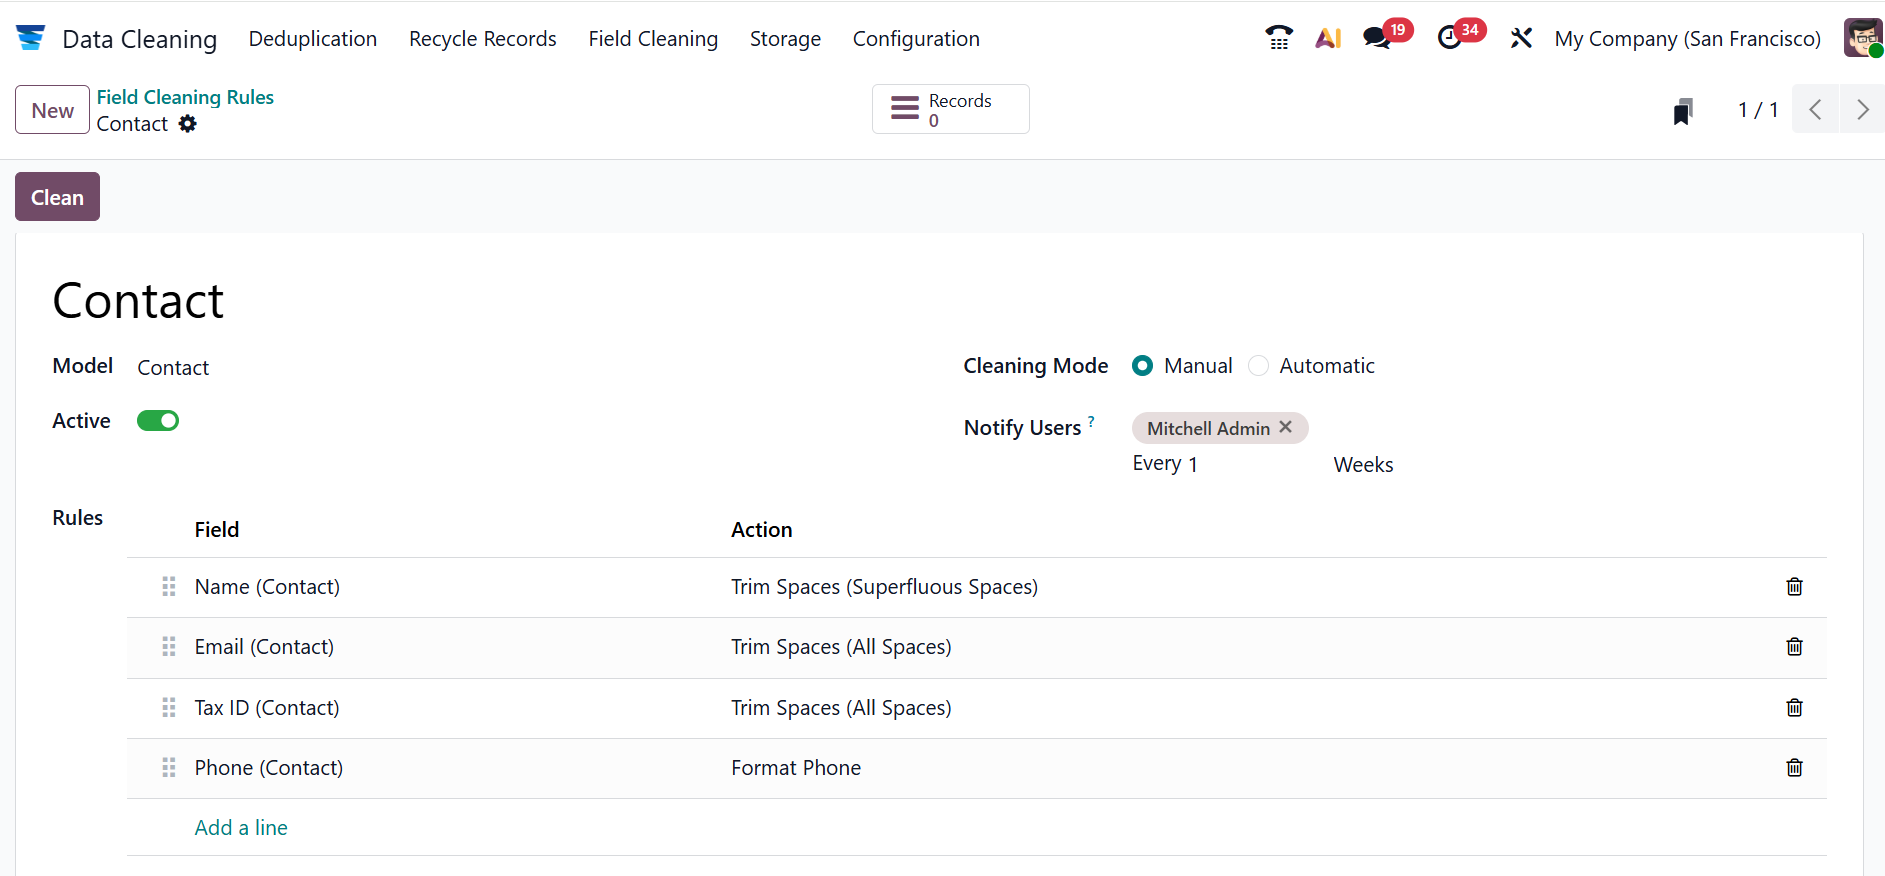This screenshot has width=1885, height=876.
Task: Click the bookmark icon
Action: (1683, 111)
